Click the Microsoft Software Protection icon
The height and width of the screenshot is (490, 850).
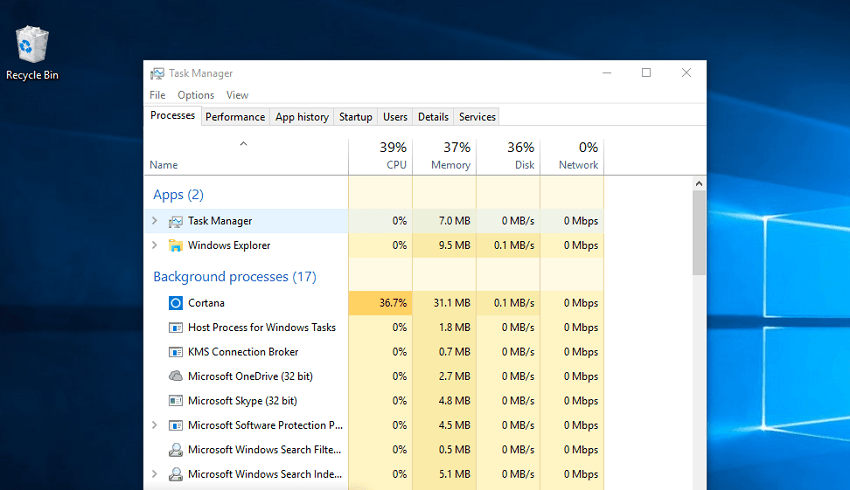(176, 425)
